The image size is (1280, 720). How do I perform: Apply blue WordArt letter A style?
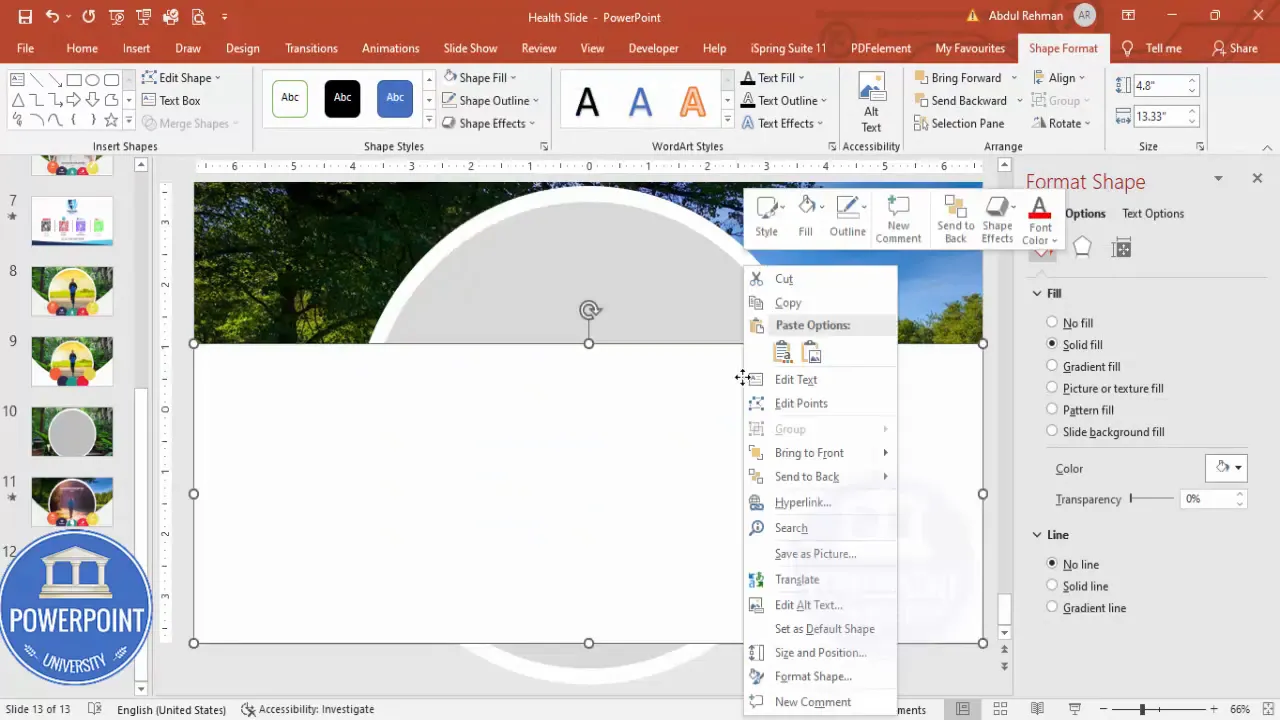pyautogui.click(x=640, y=101)
